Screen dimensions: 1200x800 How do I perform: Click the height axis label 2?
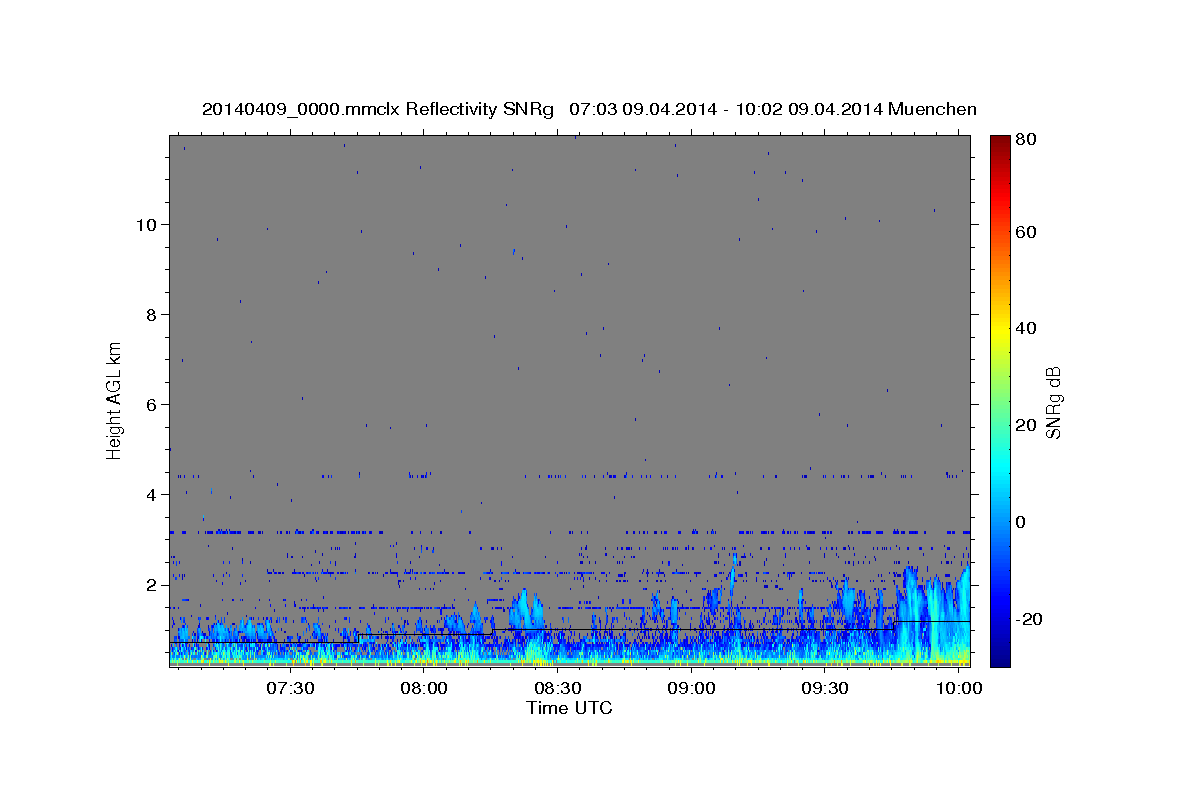click(151, 584)
